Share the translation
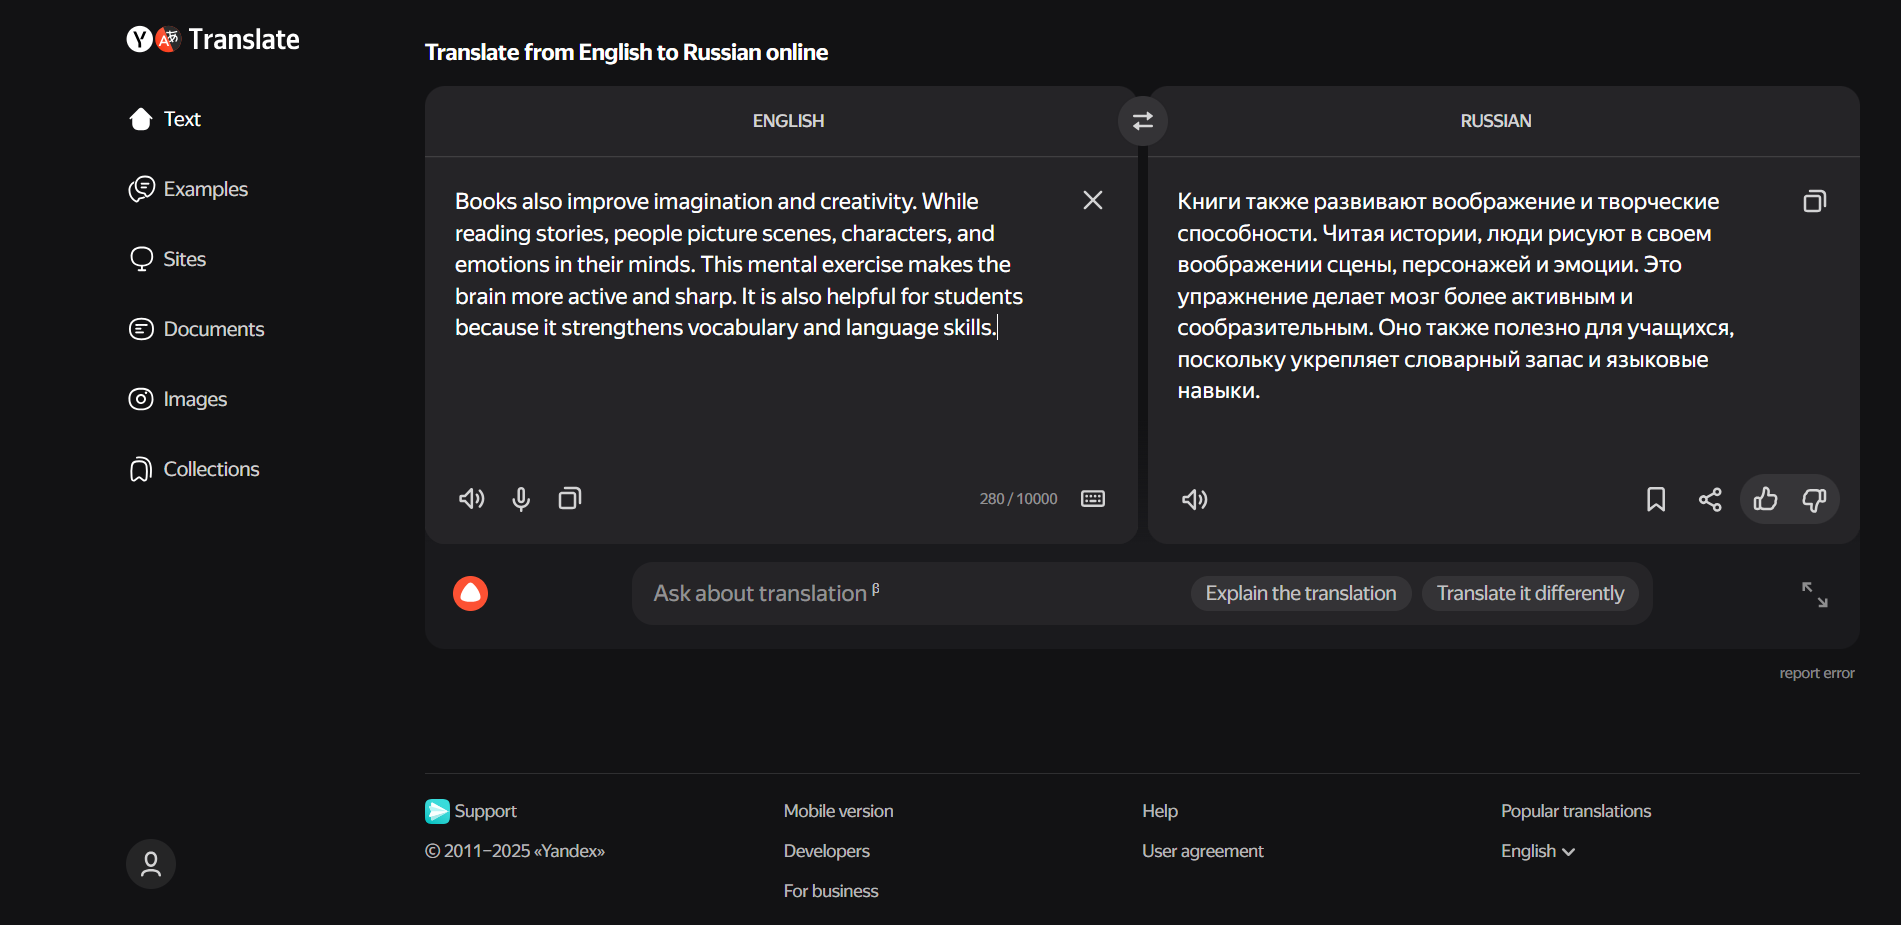 coord(1710,499)
